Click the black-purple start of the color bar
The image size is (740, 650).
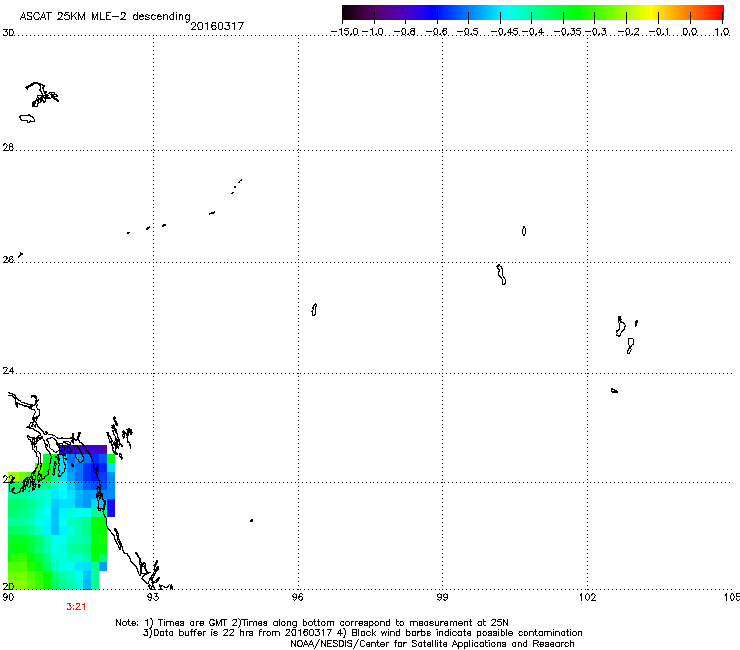point(352,12)
